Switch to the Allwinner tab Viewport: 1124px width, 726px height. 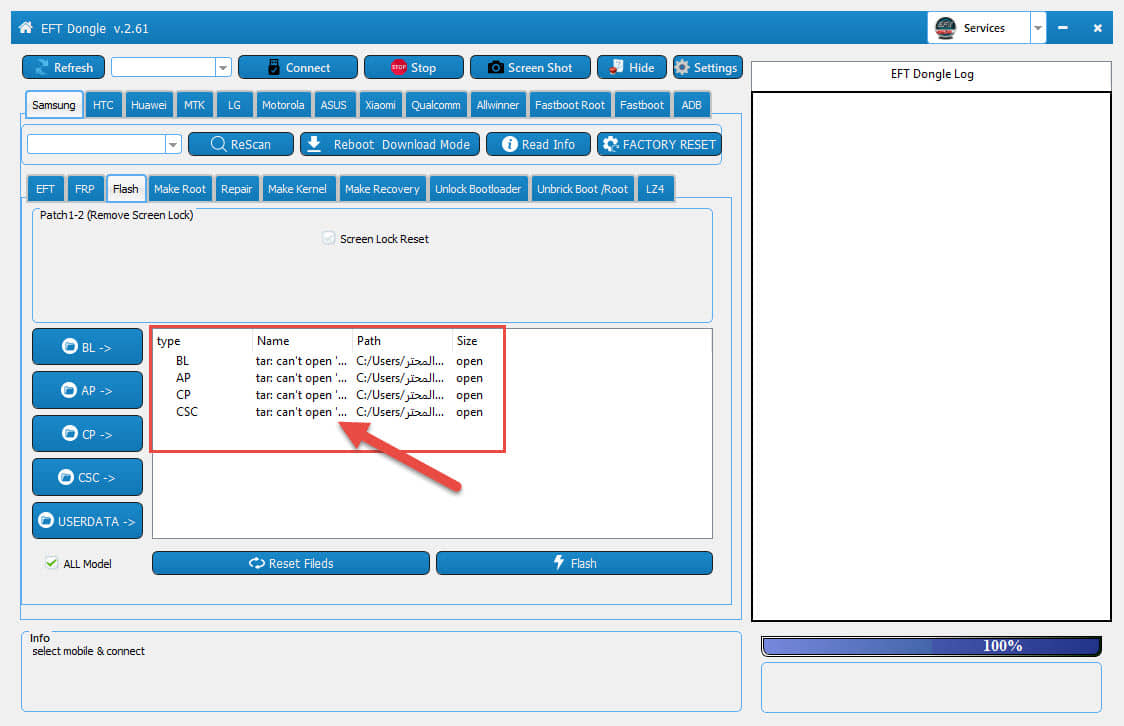[x=497, y=105]
